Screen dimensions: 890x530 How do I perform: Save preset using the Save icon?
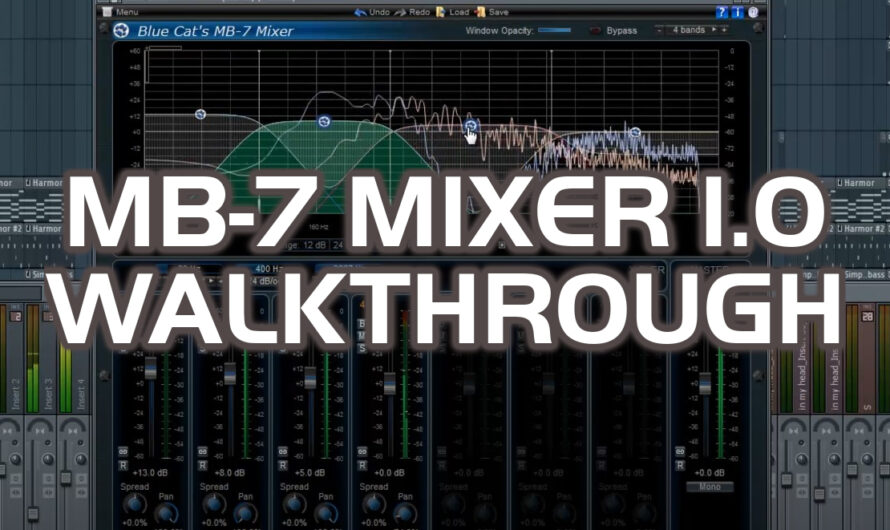pos(481,12)
